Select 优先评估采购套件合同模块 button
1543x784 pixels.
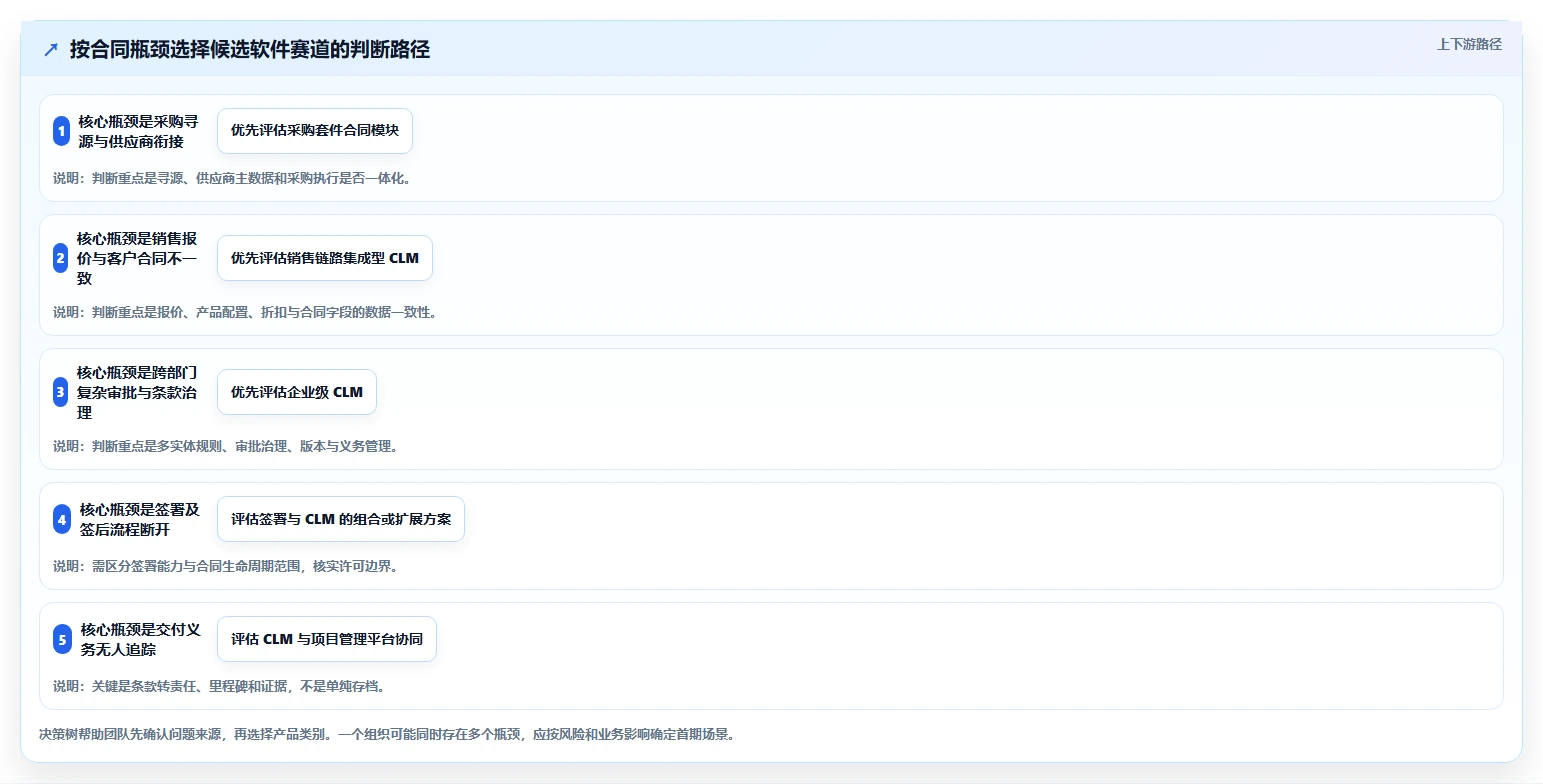[x=315, y=131]
